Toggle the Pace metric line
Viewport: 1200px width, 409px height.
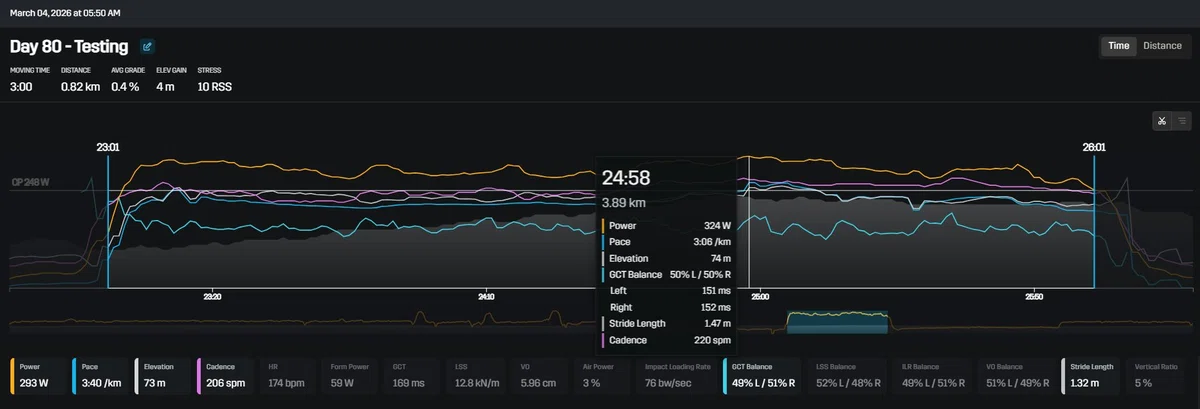(x=100, y=375)
